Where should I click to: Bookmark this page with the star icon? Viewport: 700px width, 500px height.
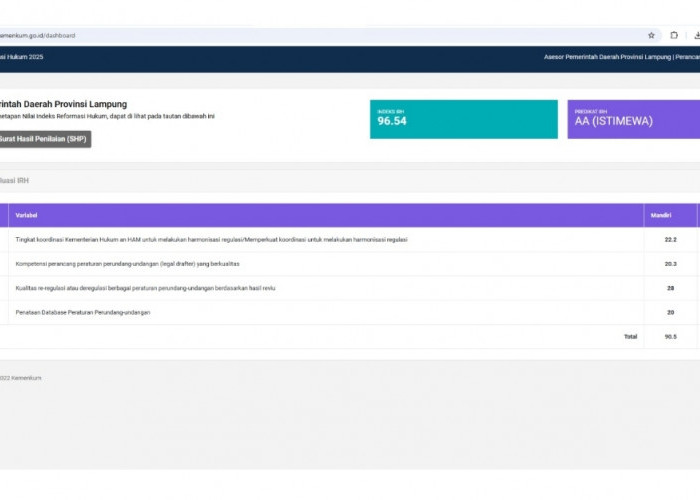[x=651, y=35]
